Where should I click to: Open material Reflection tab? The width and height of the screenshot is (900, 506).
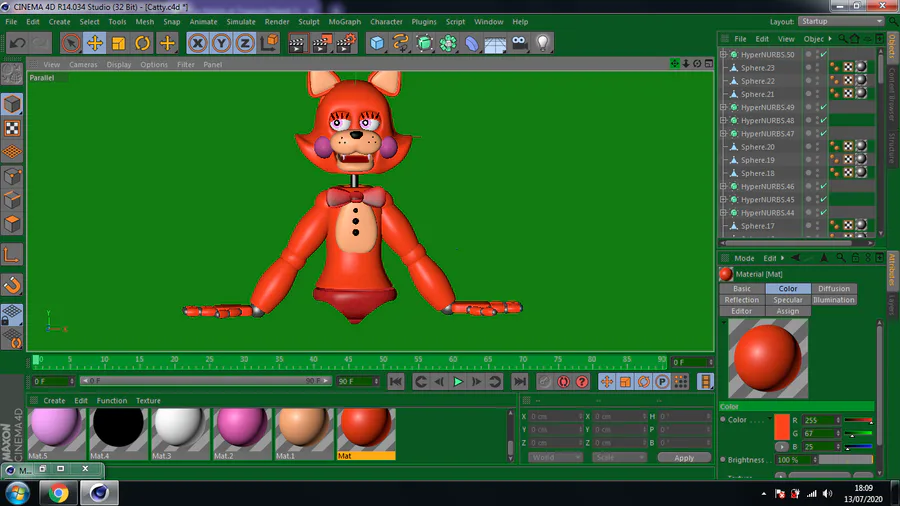point(742,300)
